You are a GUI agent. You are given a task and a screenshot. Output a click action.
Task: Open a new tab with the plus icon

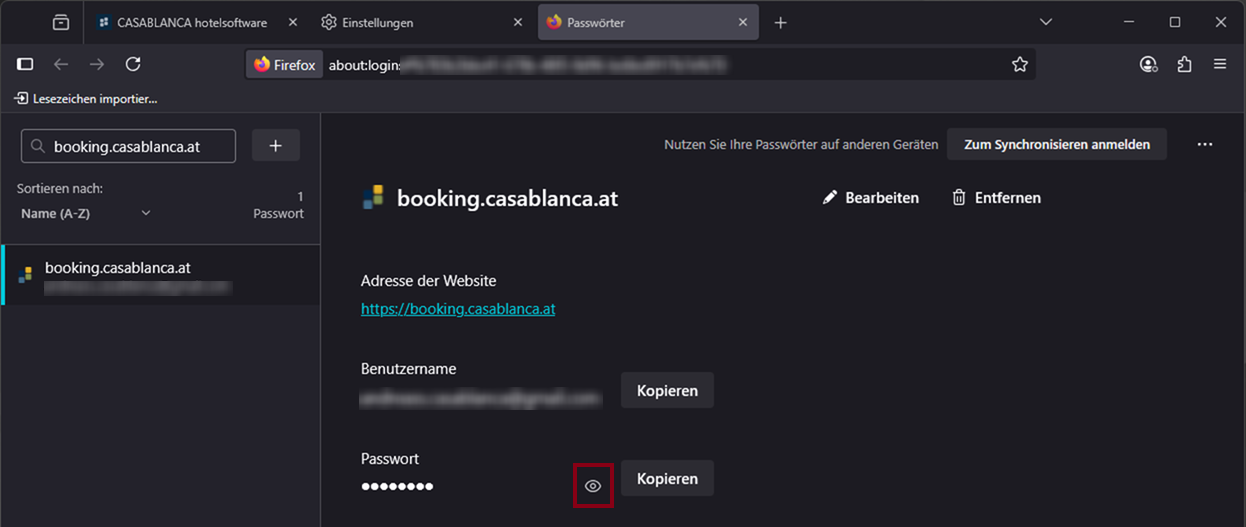tap(781, 22)
